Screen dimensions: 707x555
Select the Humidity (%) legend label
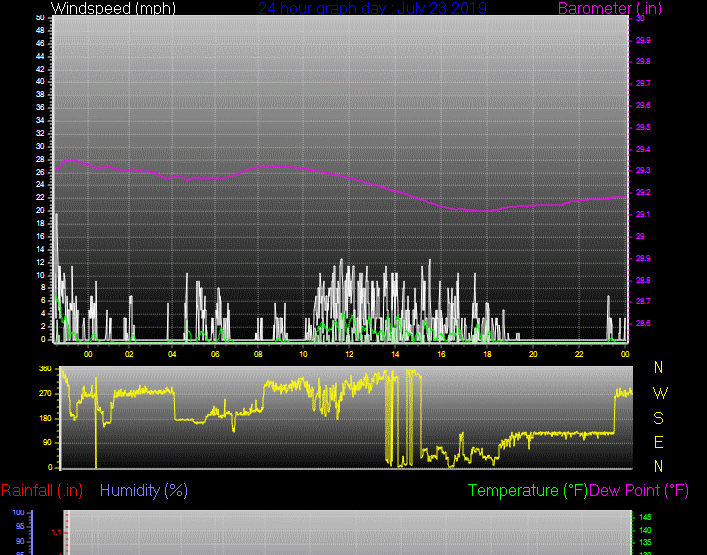click(x=144, y=491)
